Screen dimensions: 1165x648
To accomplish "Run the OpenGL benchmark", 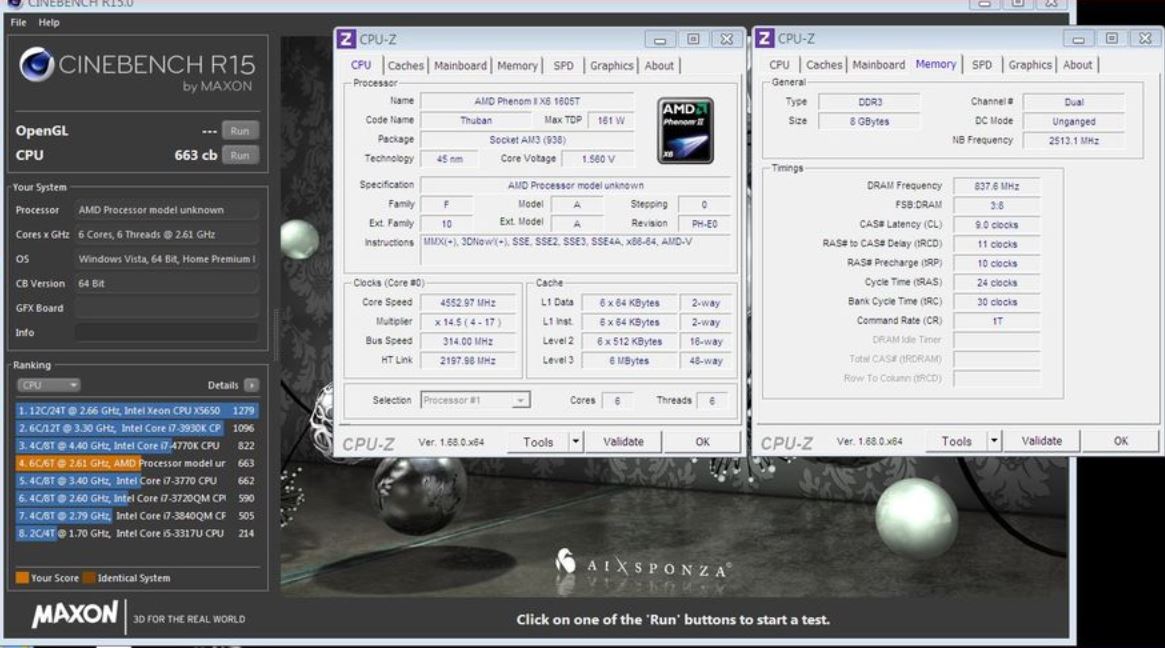I will (x=240, y=131).
